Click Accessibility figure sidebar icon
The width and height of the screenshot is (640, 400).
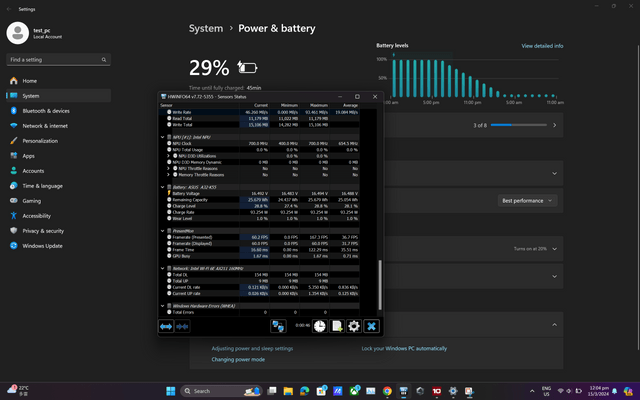pyautogui.click(x=13, y=216)
